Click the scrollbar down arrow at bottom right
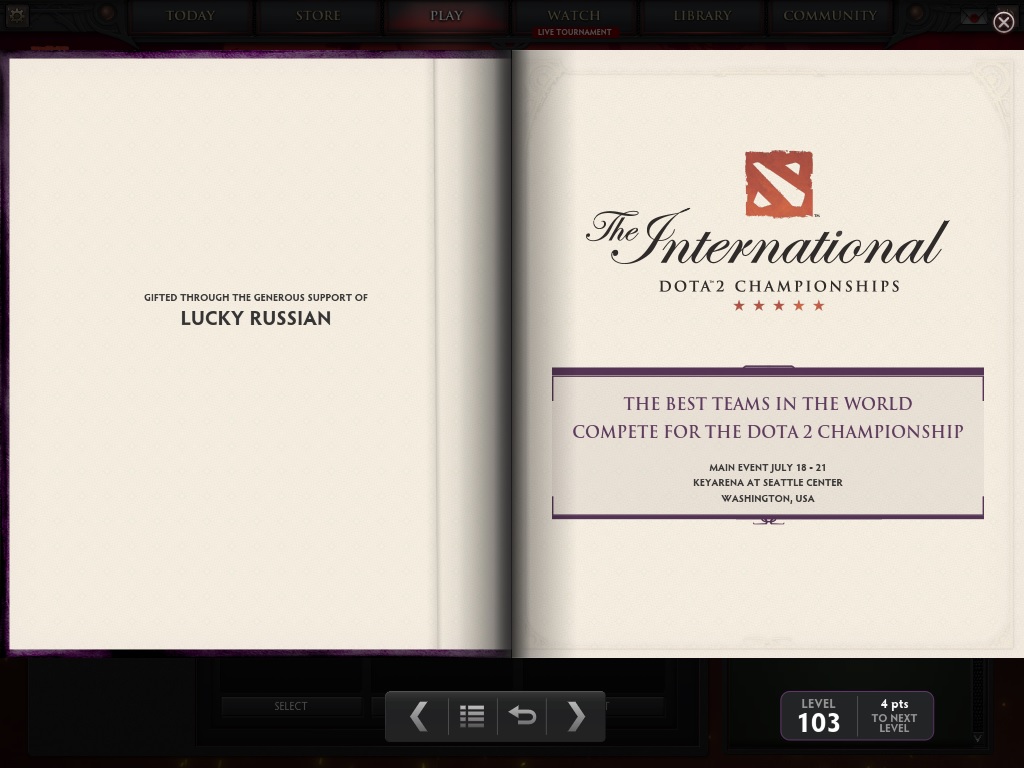This screenshot has width=1024, height=768. (x=978, y=738)
